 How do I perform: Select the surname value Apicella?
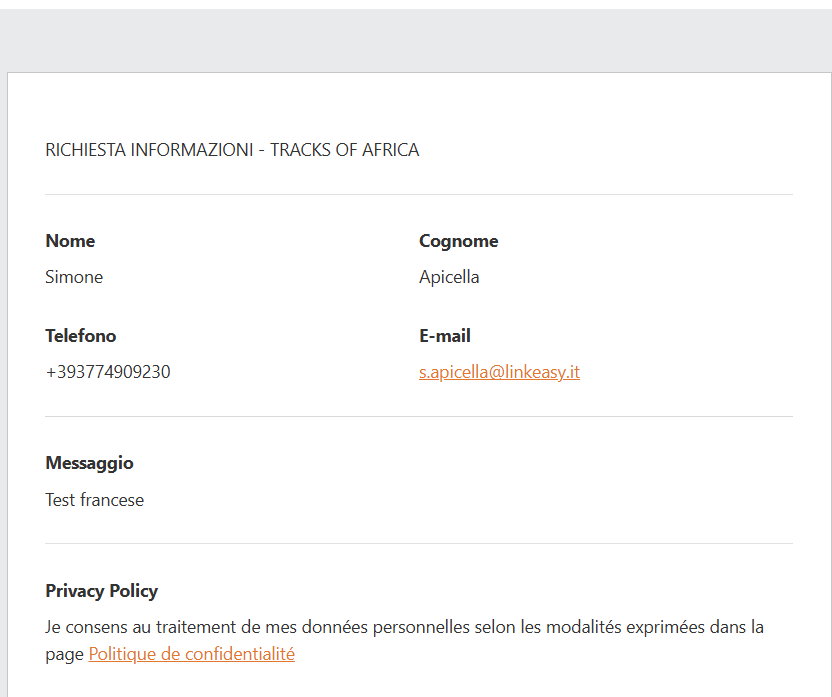[x=449, y=277]
